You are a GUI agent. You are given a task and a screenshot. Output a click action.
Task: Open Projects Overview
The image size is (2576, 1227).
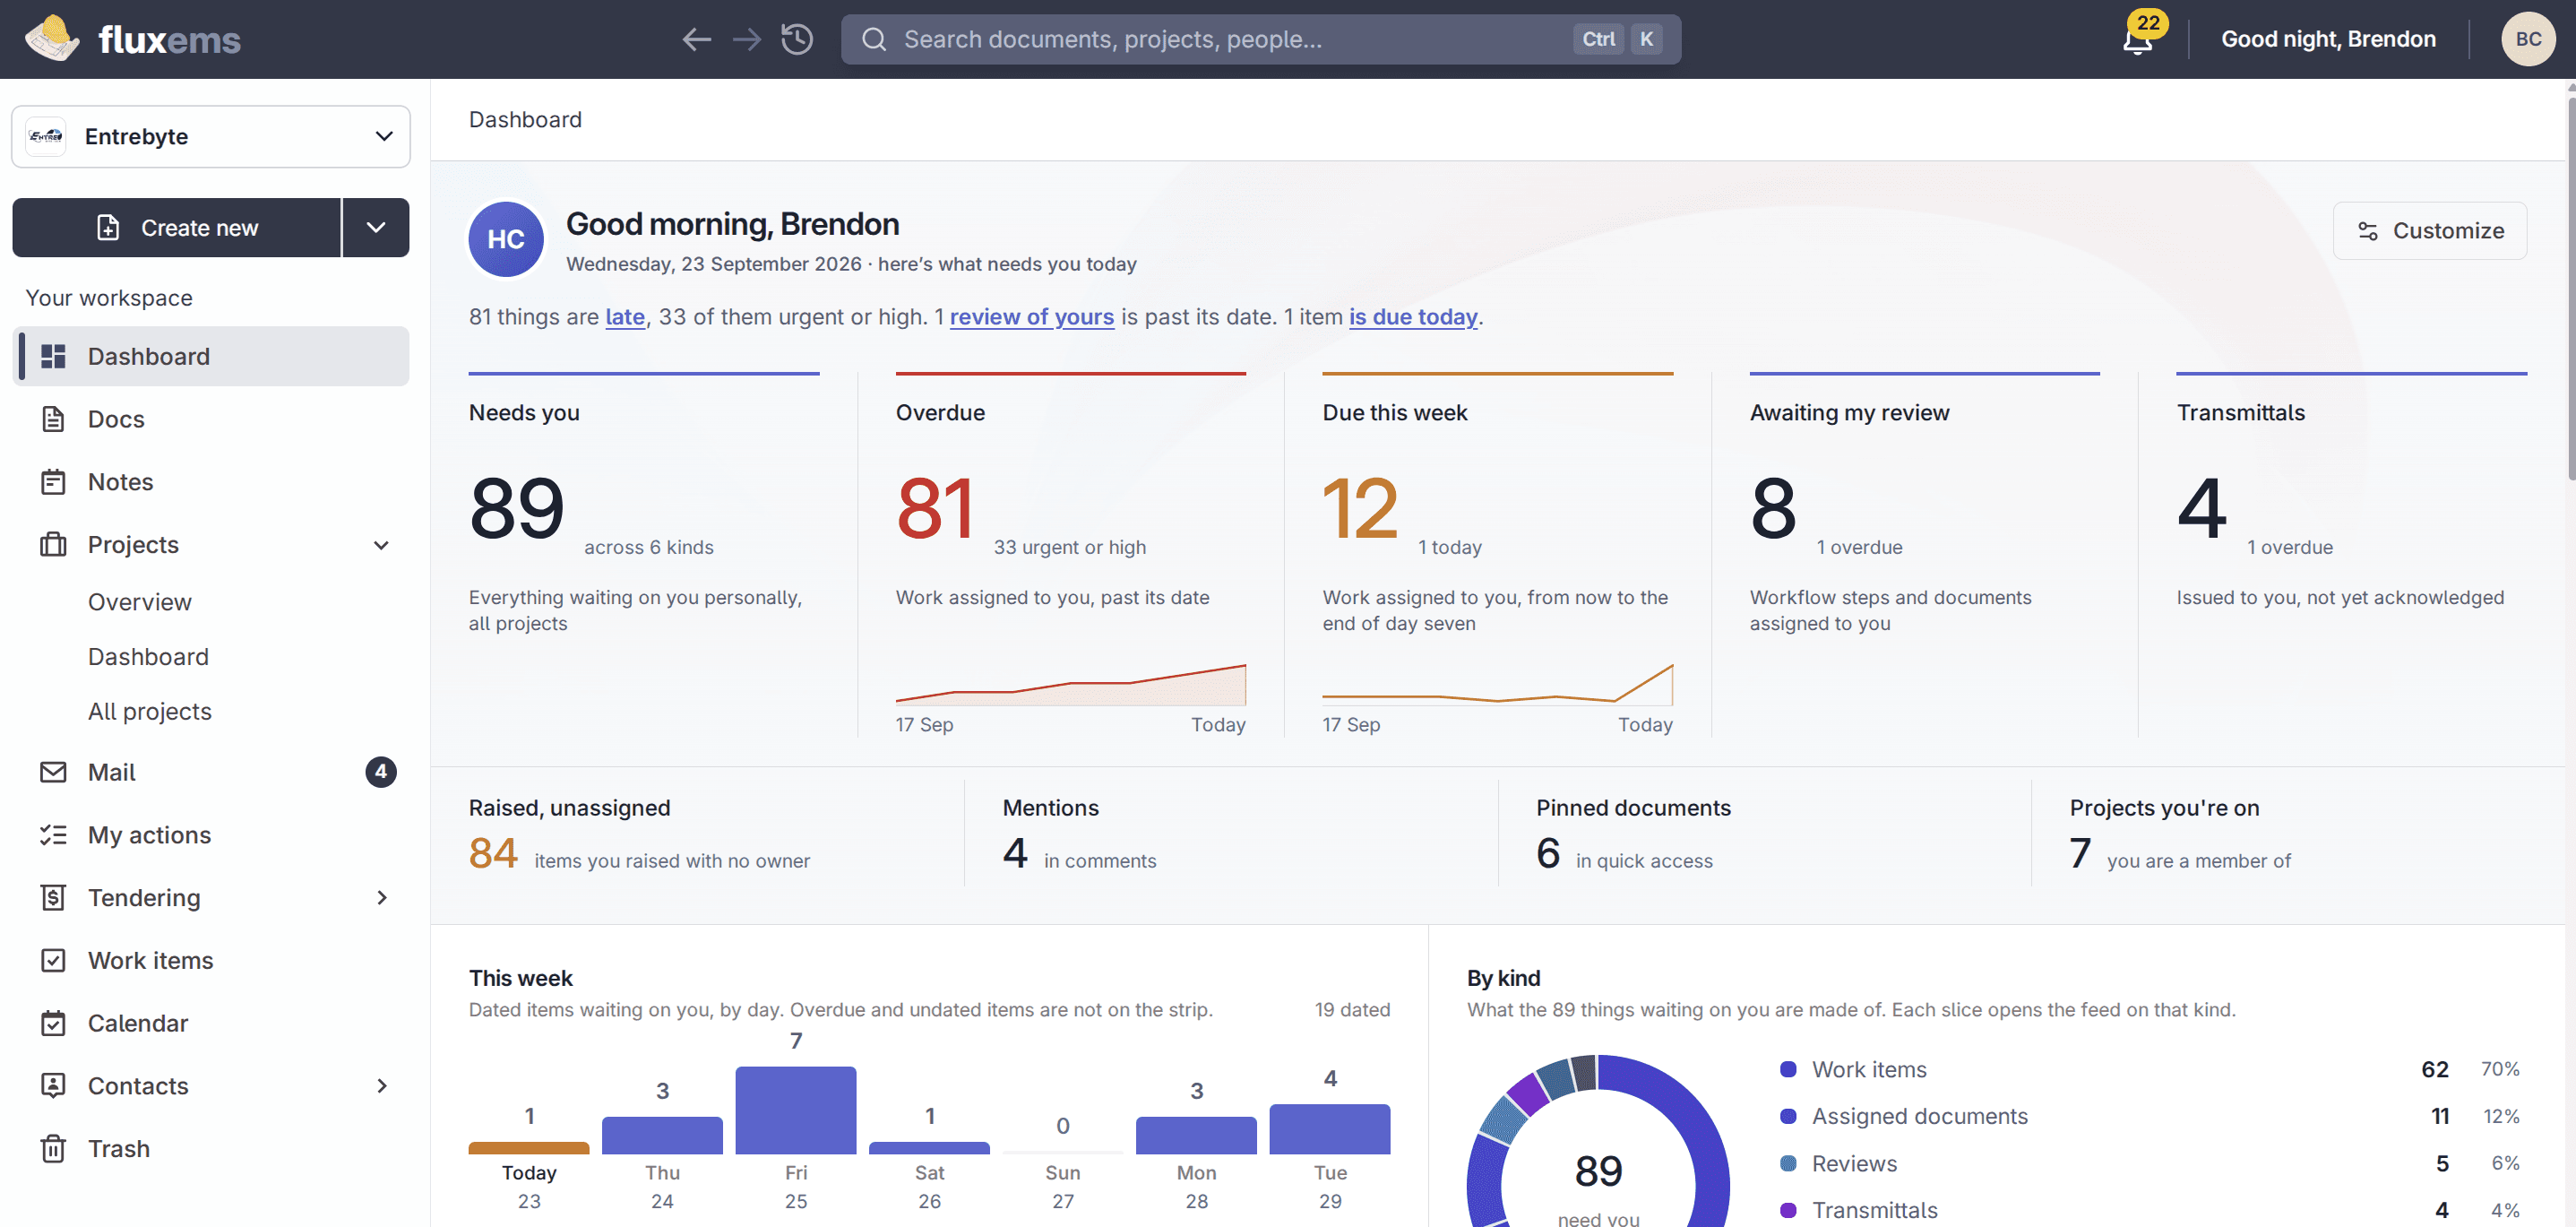pyautogui.click(x=140, y=602)
